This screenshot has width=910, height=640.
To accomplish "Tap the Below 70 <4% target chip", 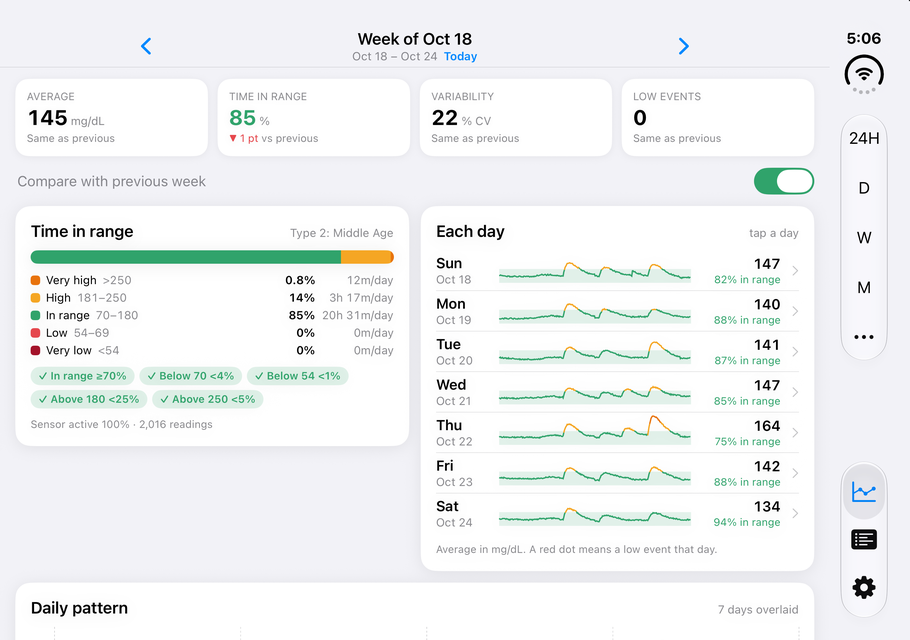I will coord(191,376).
